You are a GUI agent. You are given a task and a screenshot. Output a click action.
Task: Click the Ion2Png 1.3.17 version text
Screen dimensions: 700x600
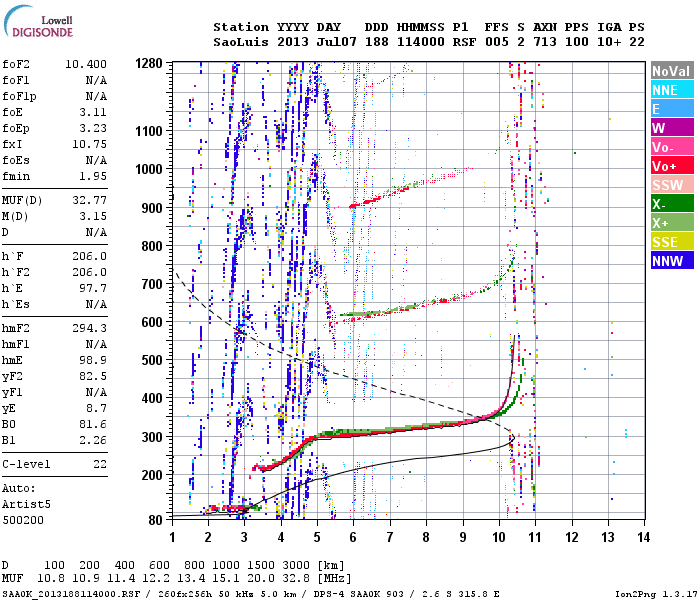point(656,594)
